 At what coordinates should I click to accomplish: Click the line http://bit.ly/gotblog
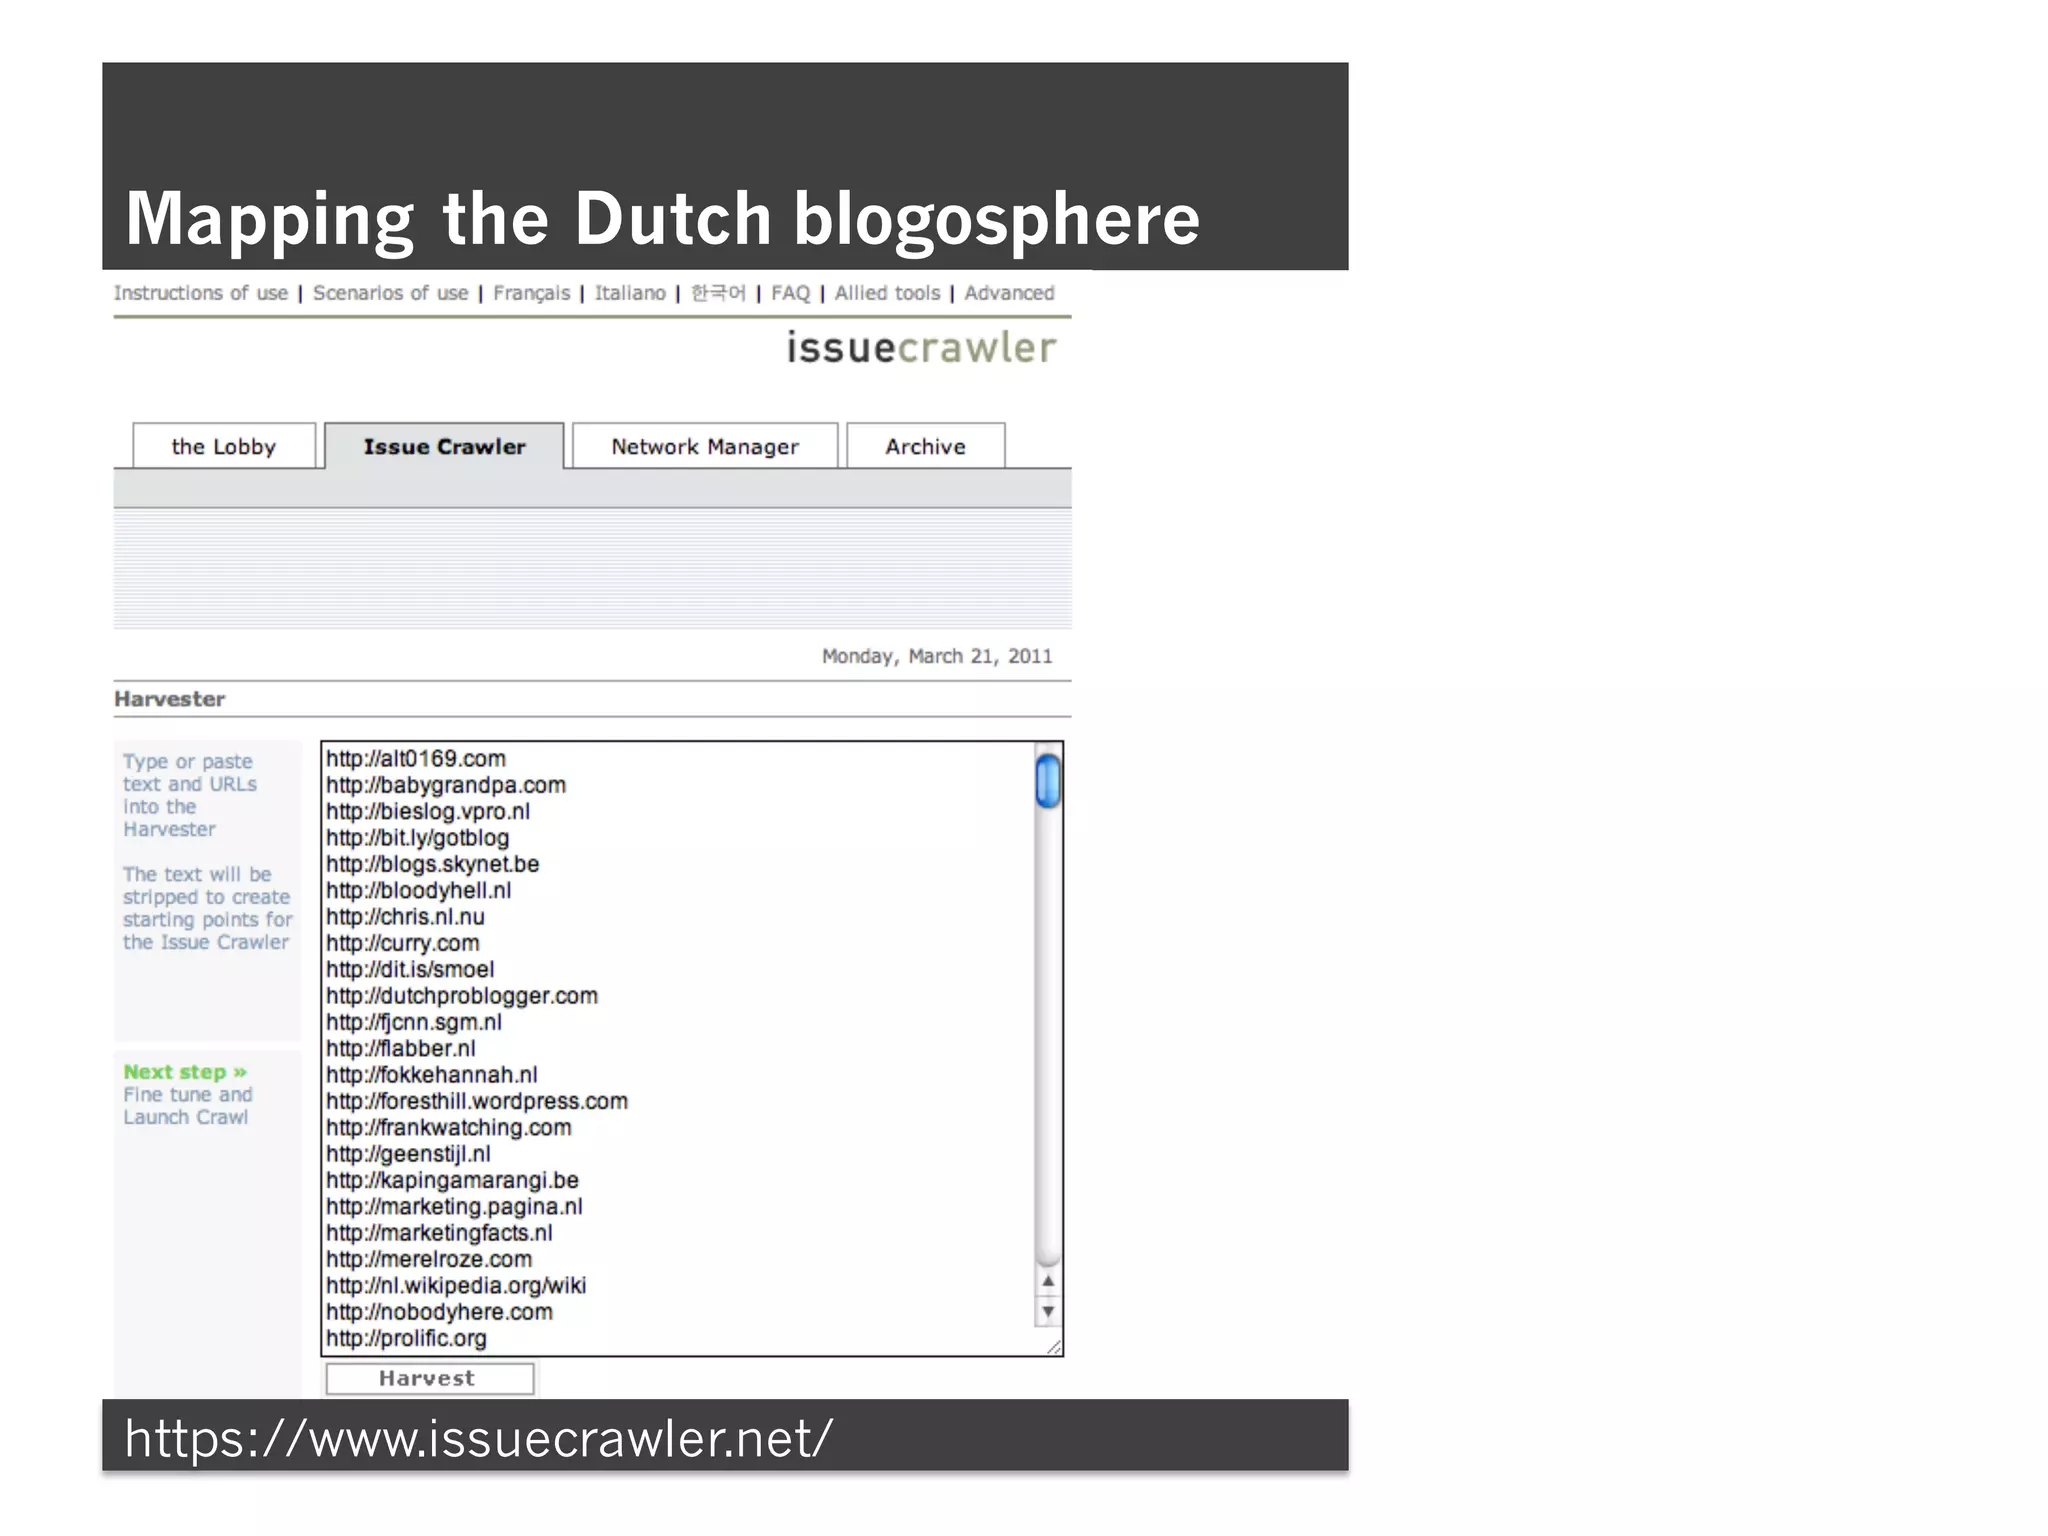pos(418,838)
